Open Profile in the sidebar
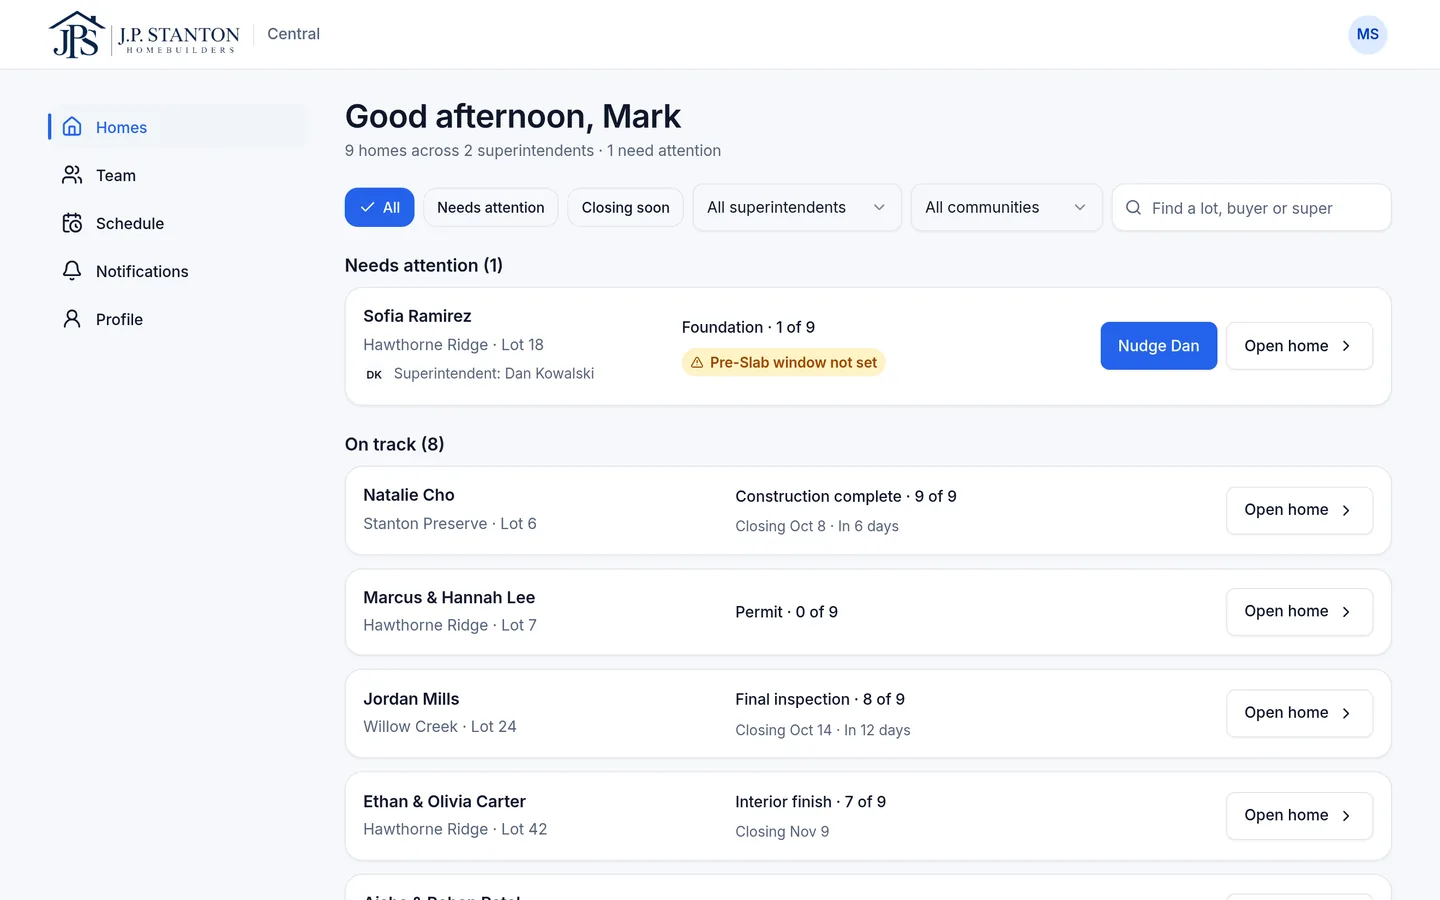1440x900 pixels. pos(177,319)
